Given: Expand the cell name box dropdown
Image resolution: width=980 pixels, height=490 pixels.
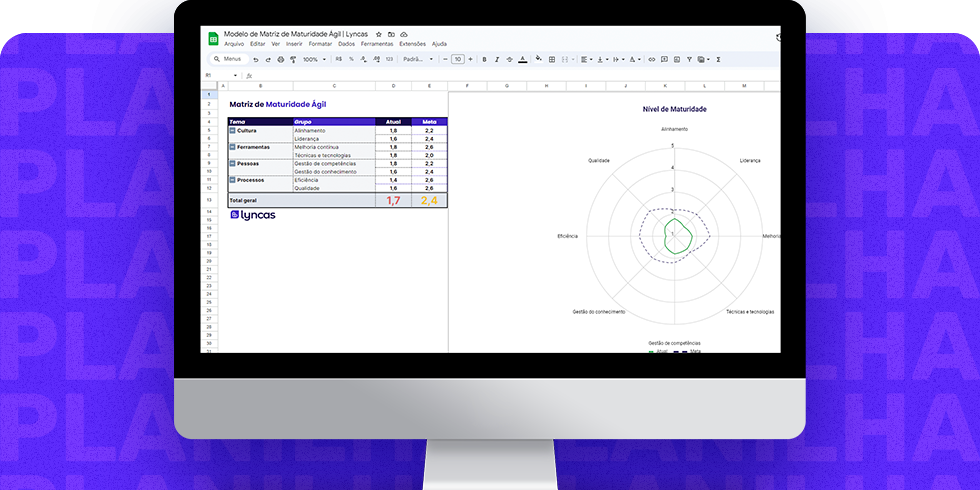Looking at the screenshot, I should coord(237,75).
